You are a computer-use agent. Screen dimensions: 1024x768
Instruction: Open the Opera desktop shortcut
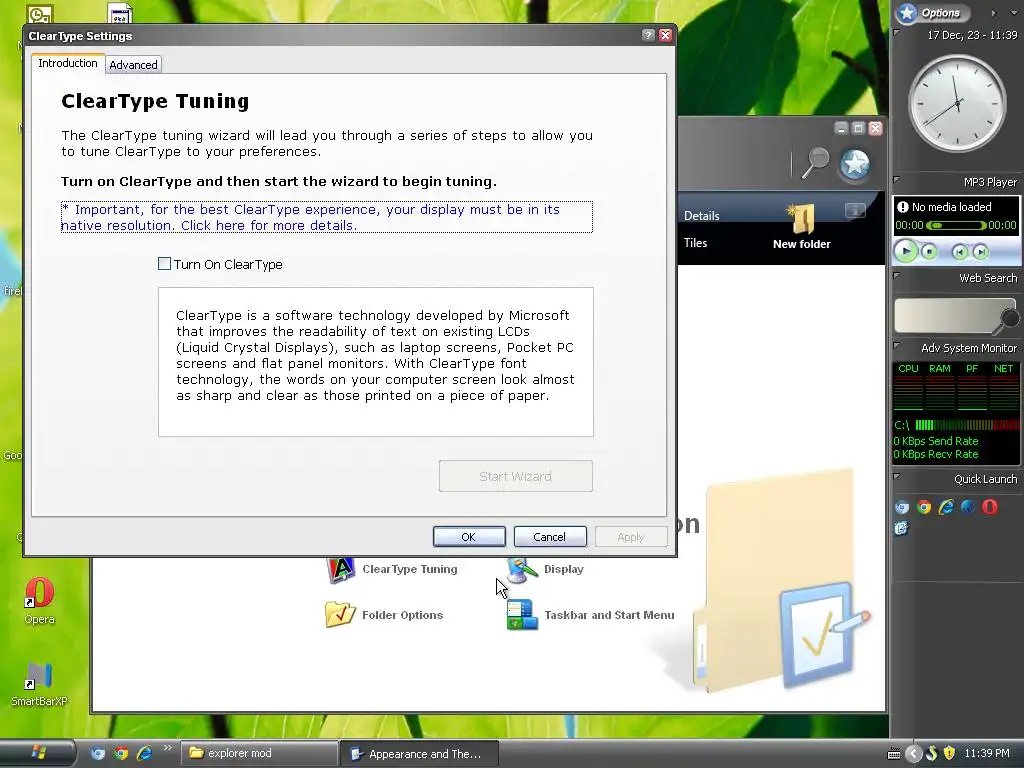click(x=39, y=600)
